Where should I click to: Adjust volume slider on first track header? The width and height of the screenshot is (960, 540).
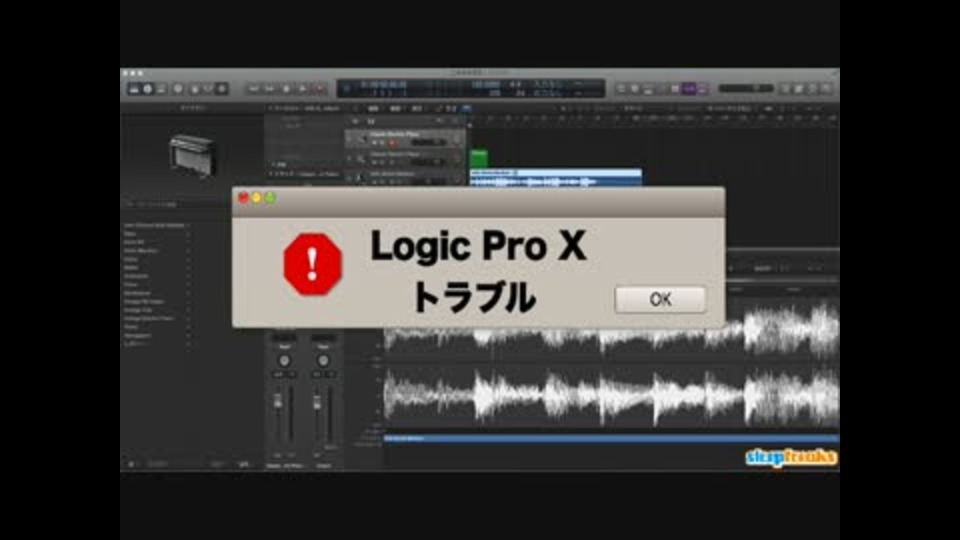click(x=428, y=143)
